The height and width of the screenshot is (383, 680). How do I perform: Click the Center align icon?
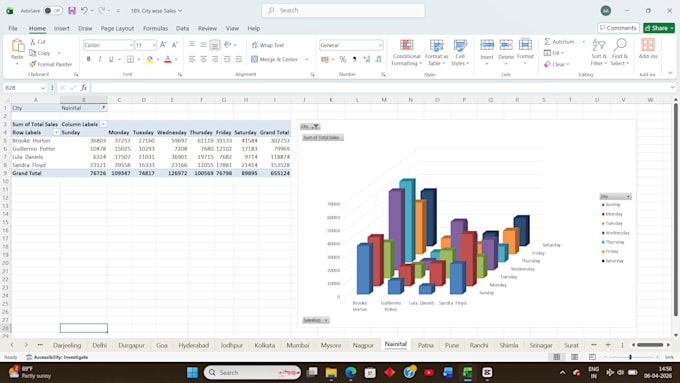point(203,59)
